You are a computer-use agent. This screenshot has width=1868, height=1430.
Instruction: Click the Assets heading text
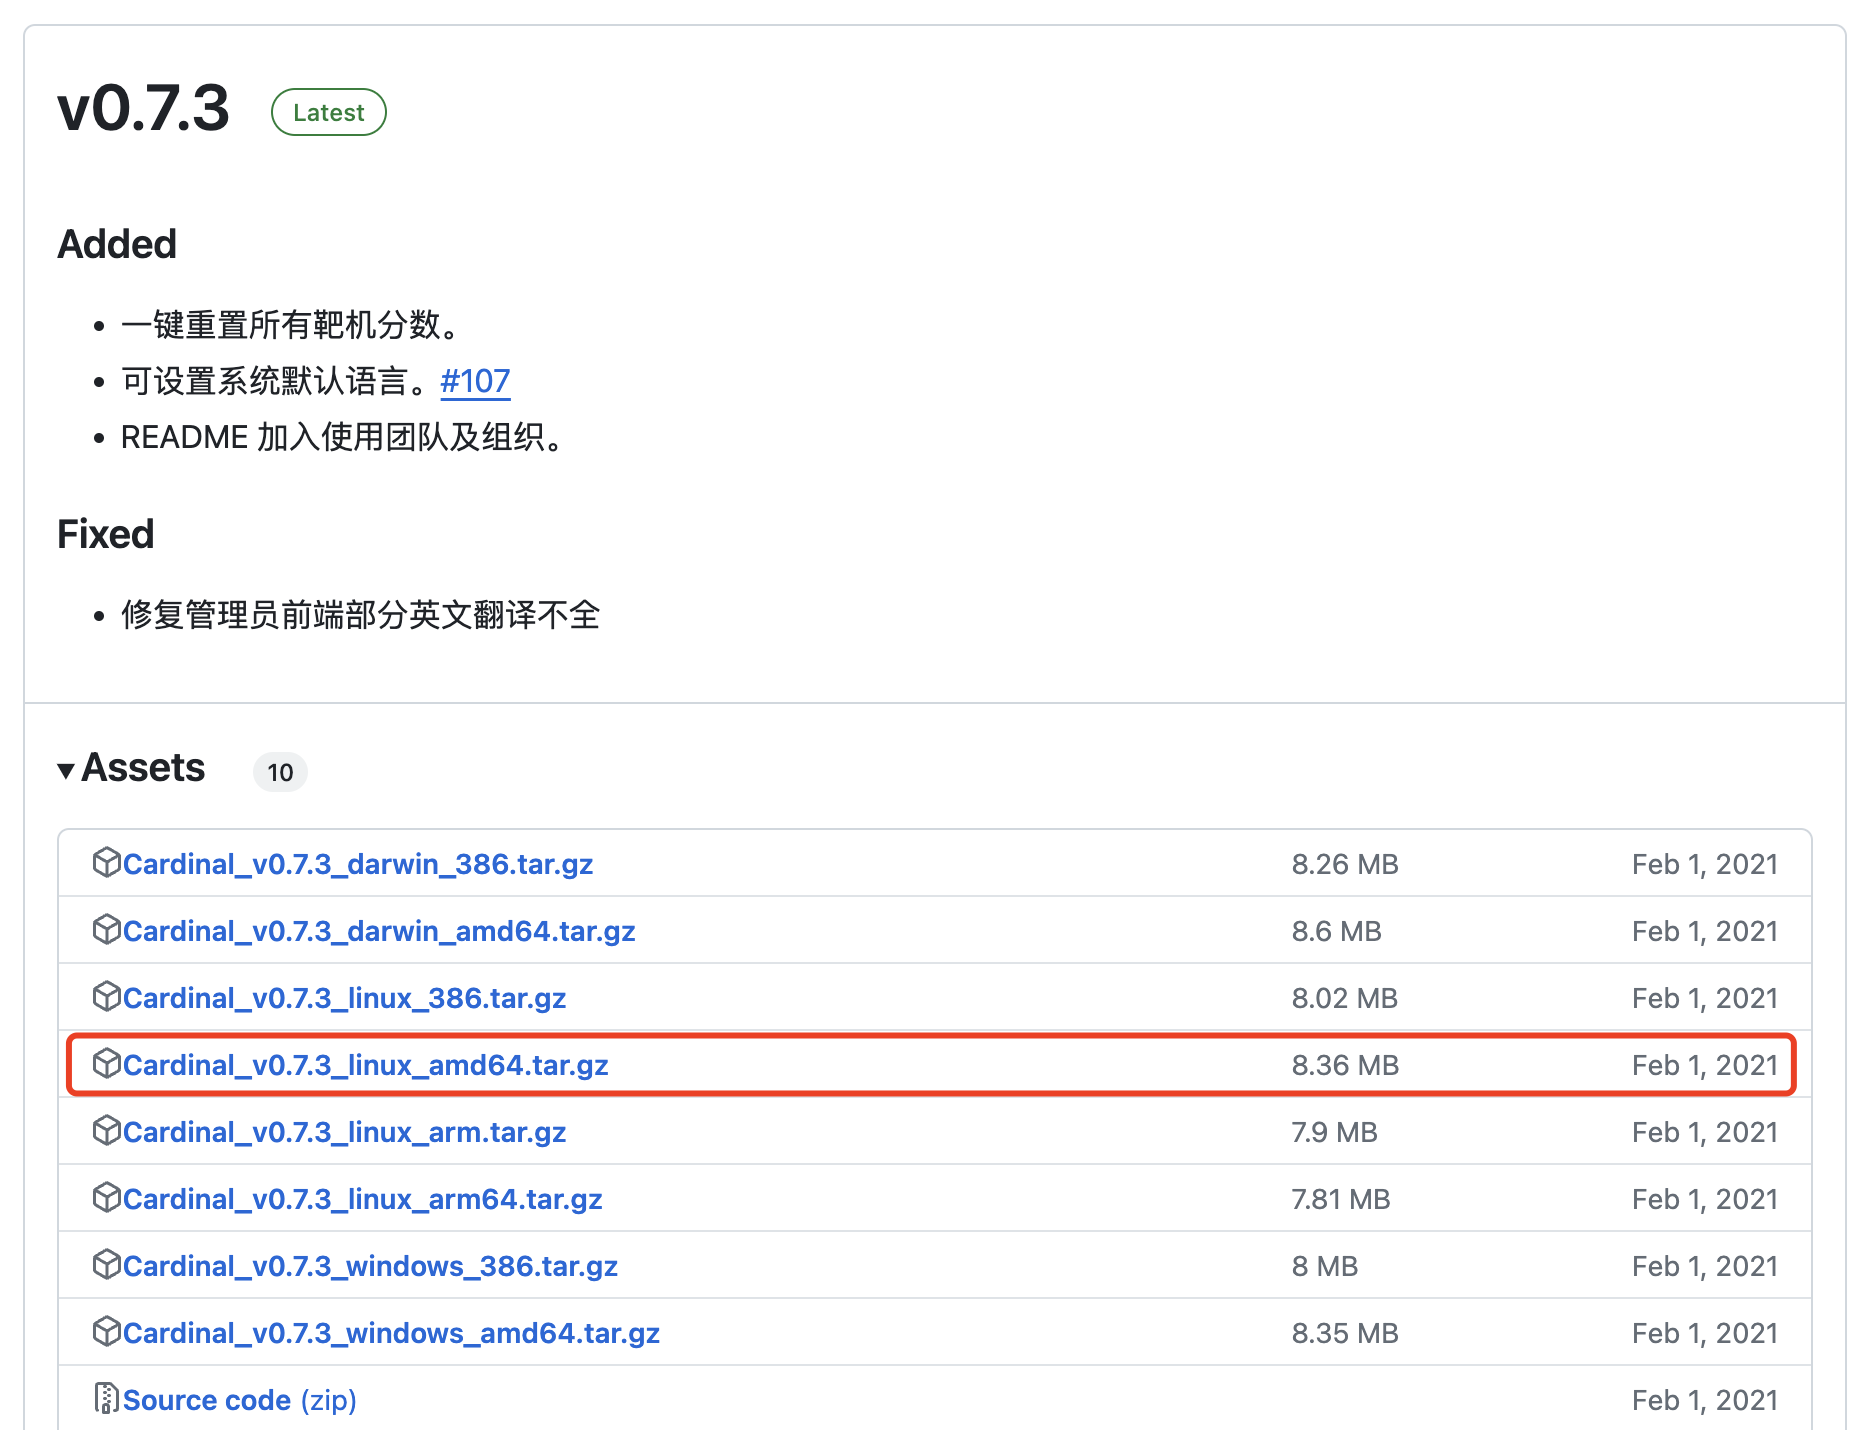click(143, 768)
